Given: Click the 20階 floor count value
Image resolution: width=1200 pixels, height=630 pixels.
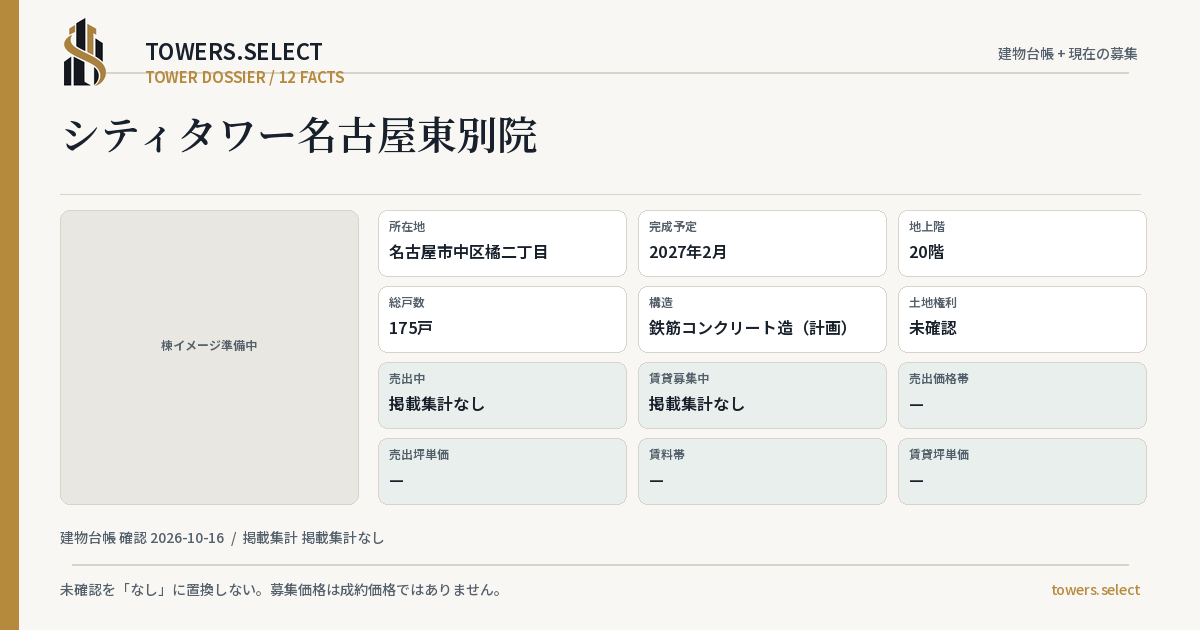Looking at the screenshot, I should 927,252.
